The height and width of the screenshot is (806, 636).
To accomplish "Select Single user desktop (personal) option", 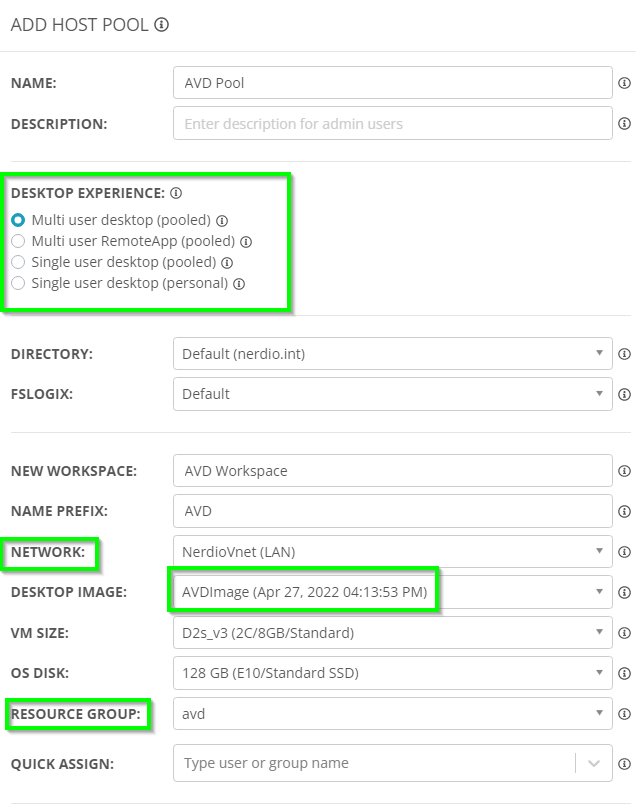I will point(18,283).
